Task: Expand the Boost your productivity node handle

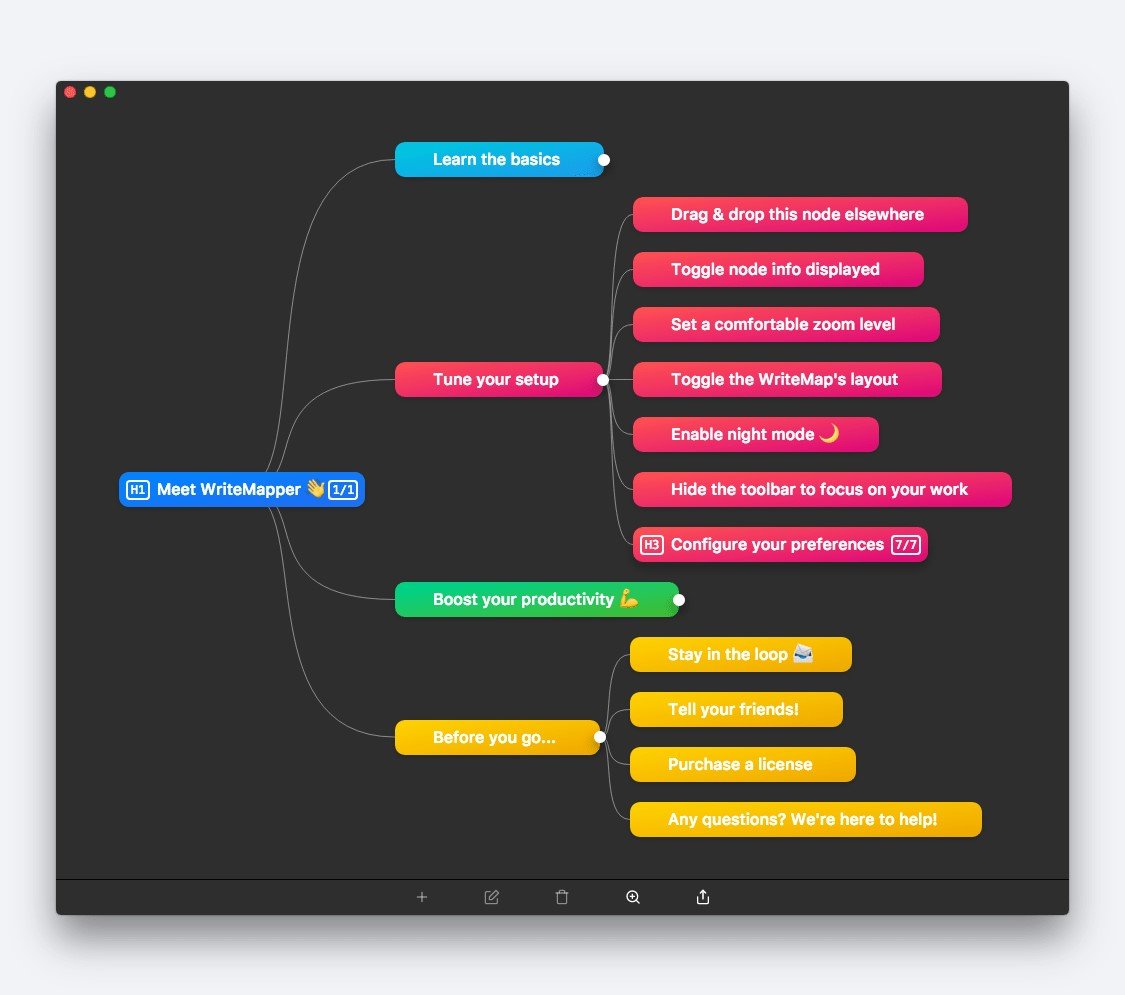Action: [679, 600]
